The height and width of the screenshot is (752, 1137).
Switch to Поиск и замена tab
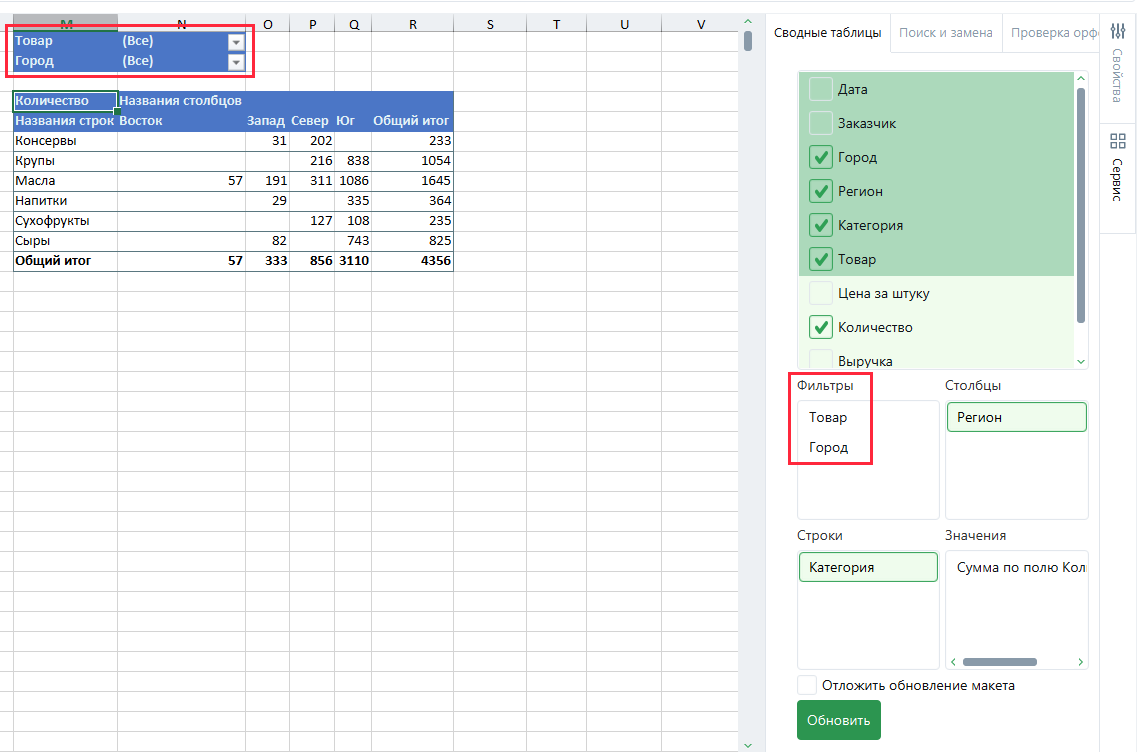click(x=945, y=33)
